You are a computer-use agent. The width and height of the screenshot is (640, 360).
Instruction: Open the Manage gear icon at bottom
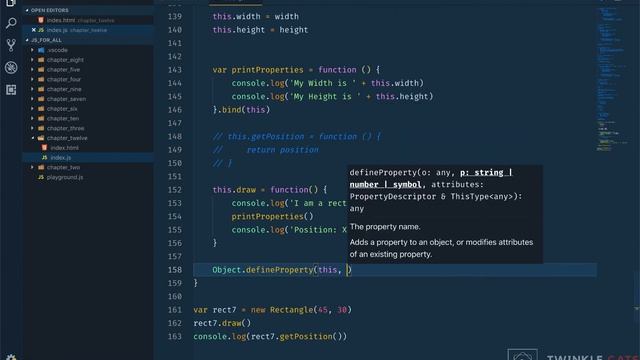(11, 357)
